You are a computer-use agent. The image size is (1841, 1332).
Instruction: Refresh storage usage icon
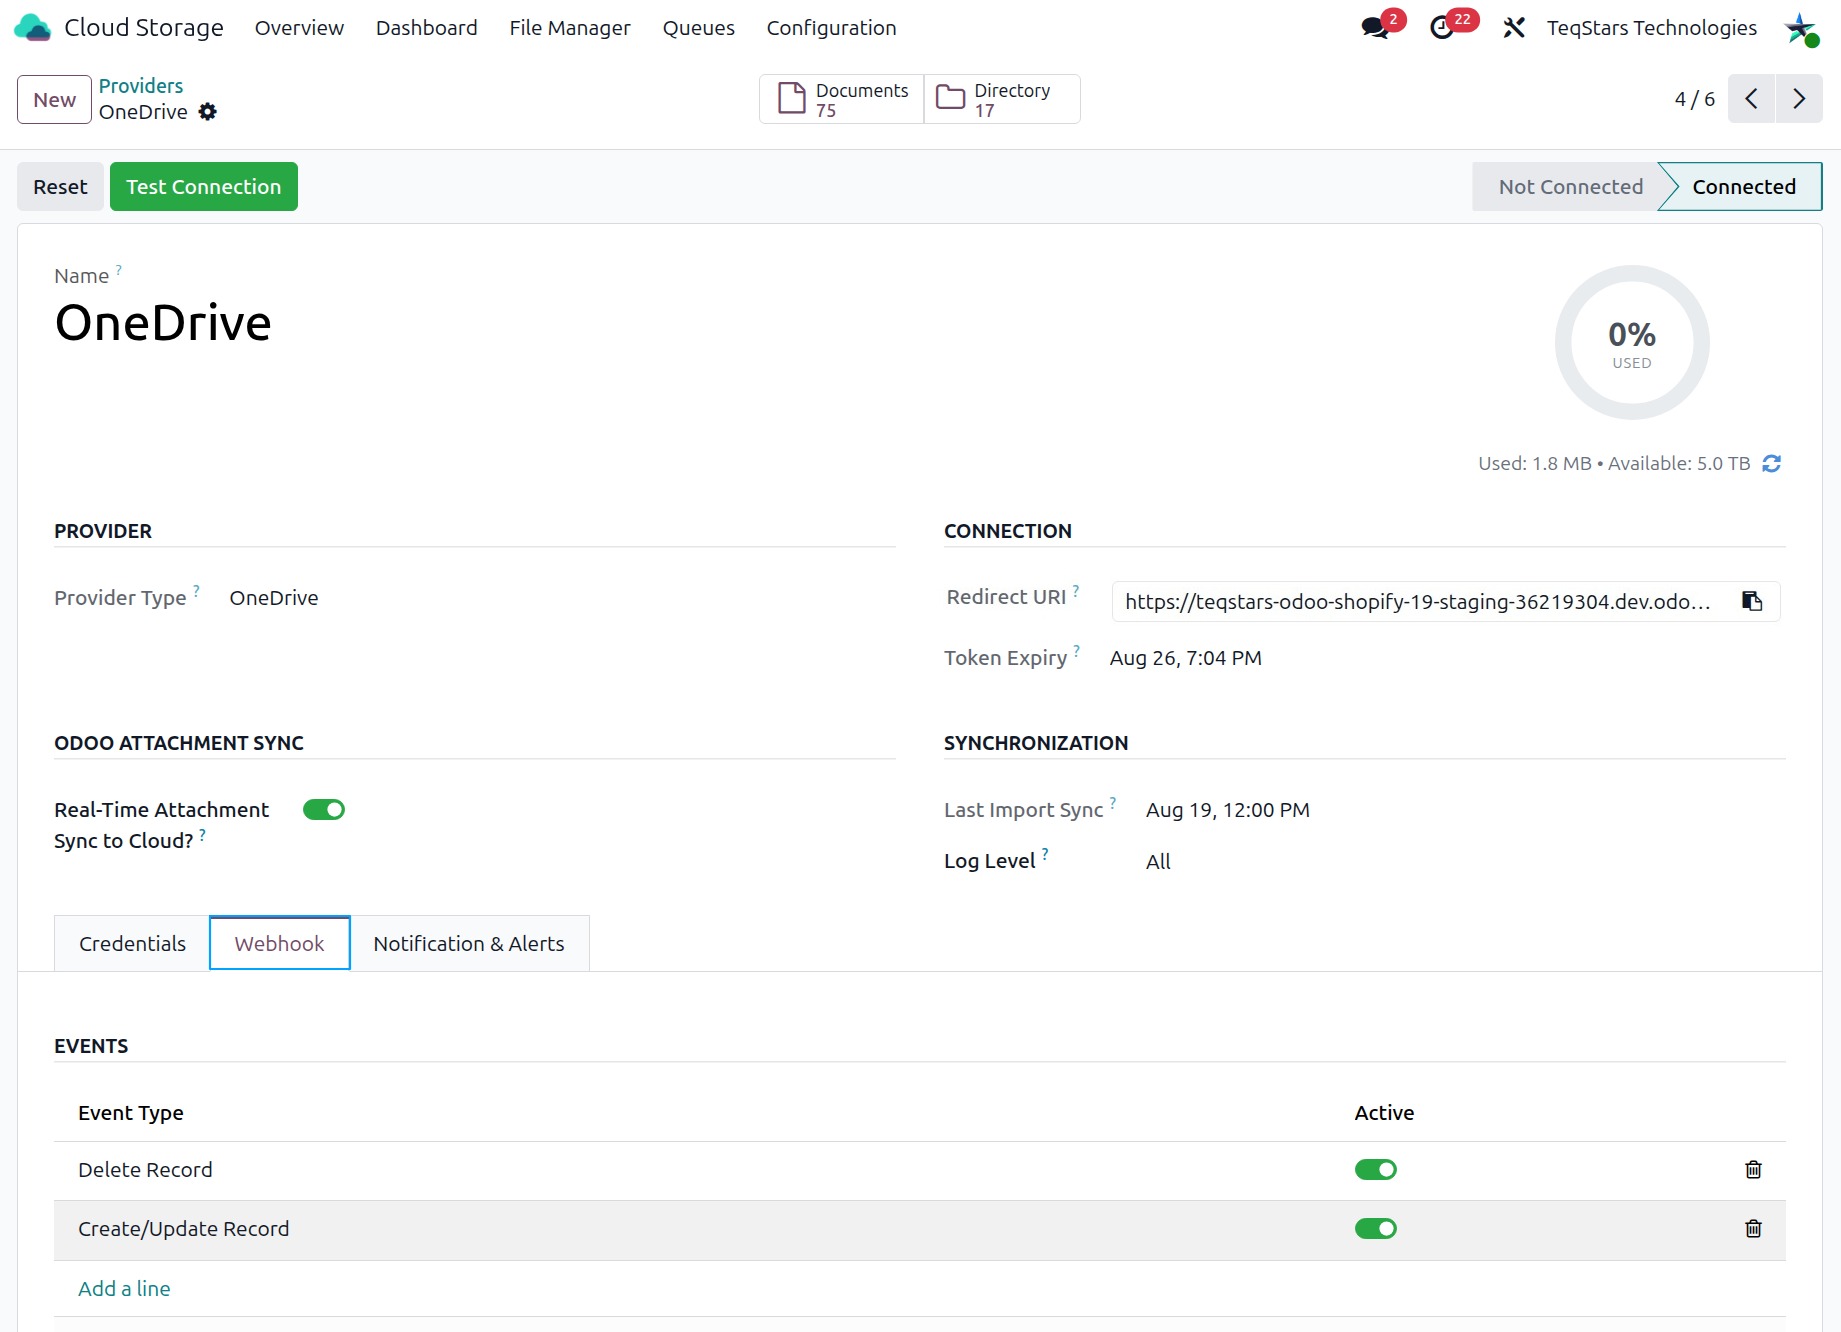pos(1772,464)
